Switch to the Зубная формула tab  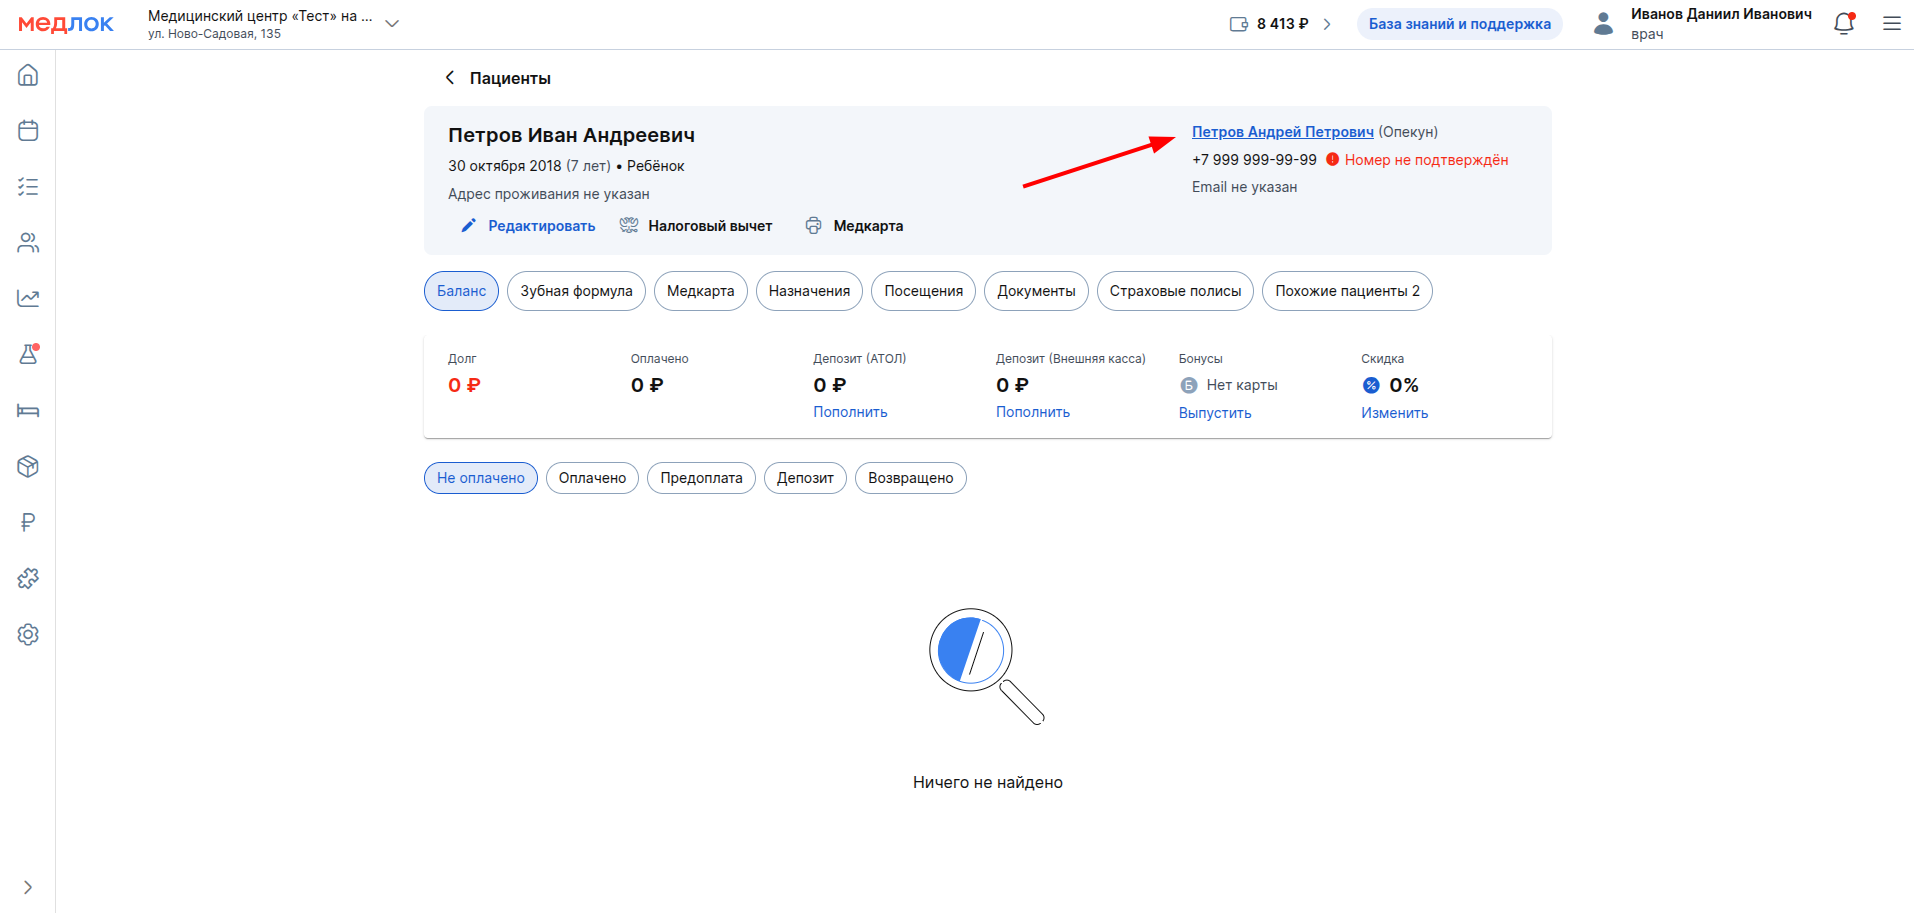(x=576, y=291)
